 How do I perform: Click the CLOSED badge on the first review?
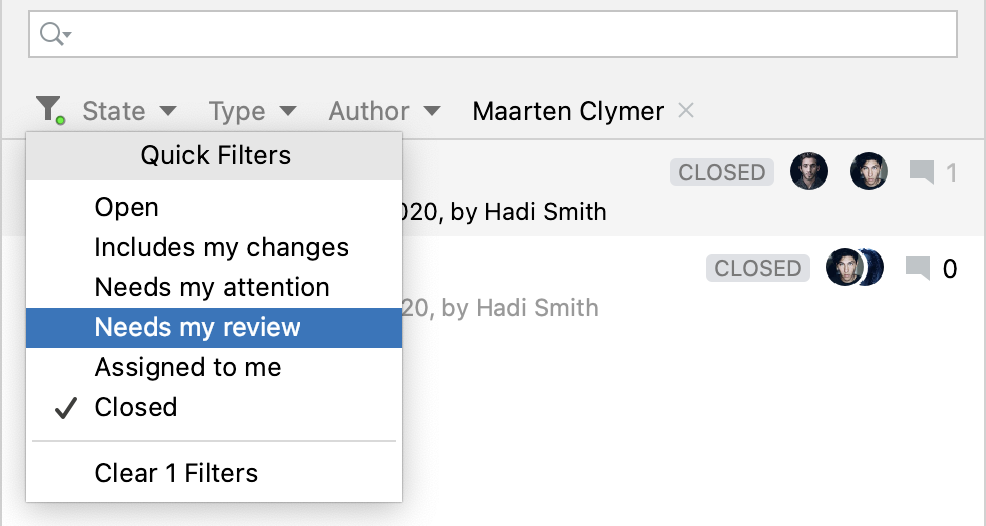(x=721, y=172)
